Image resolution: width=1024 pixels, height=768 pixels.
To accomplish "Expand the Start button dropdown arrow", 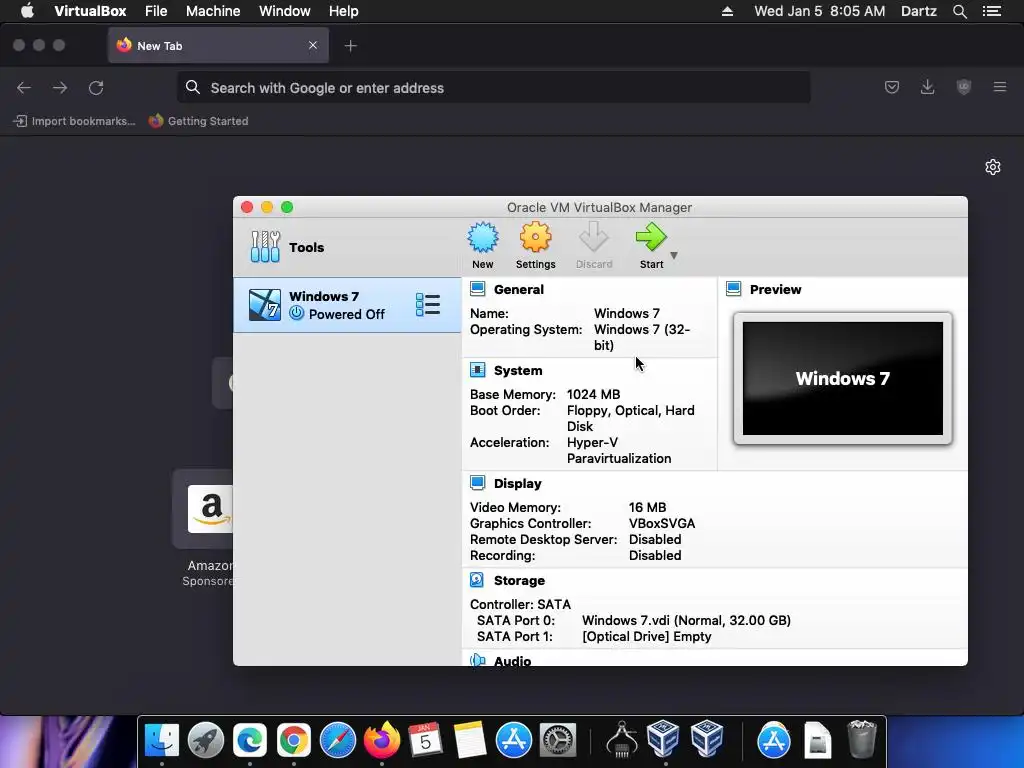I will (674, 255).
